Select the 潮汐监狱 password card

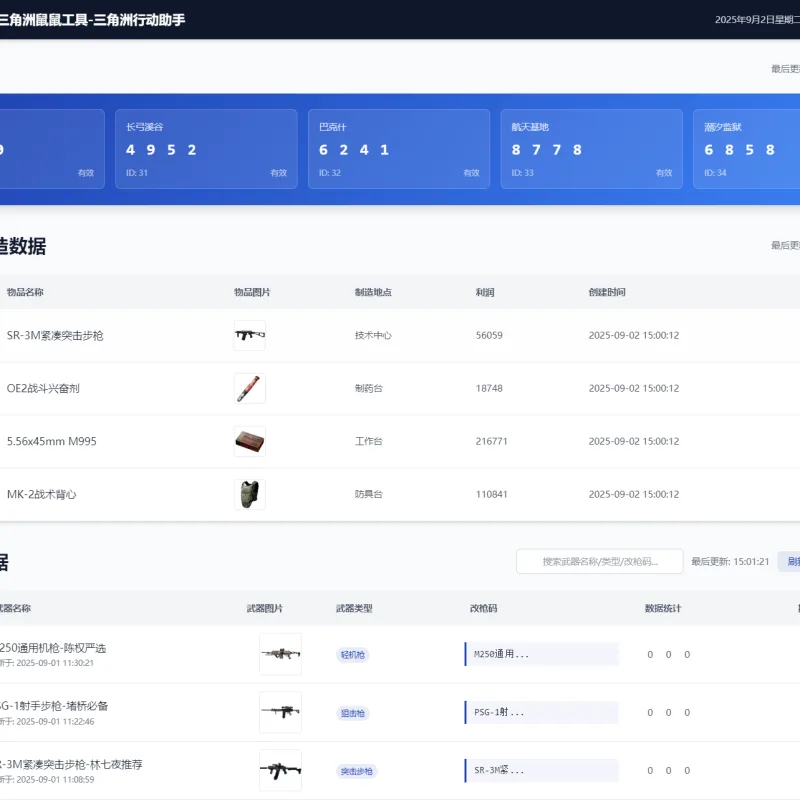pos(746,149)
